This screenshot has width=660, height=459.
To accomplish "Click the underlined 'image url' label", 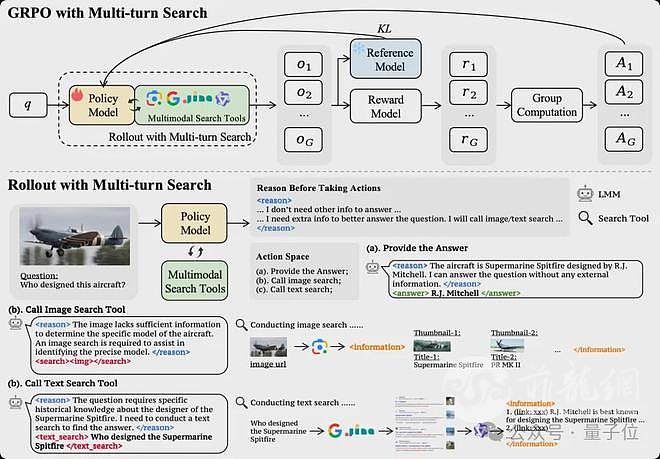I will click(268, 364).
